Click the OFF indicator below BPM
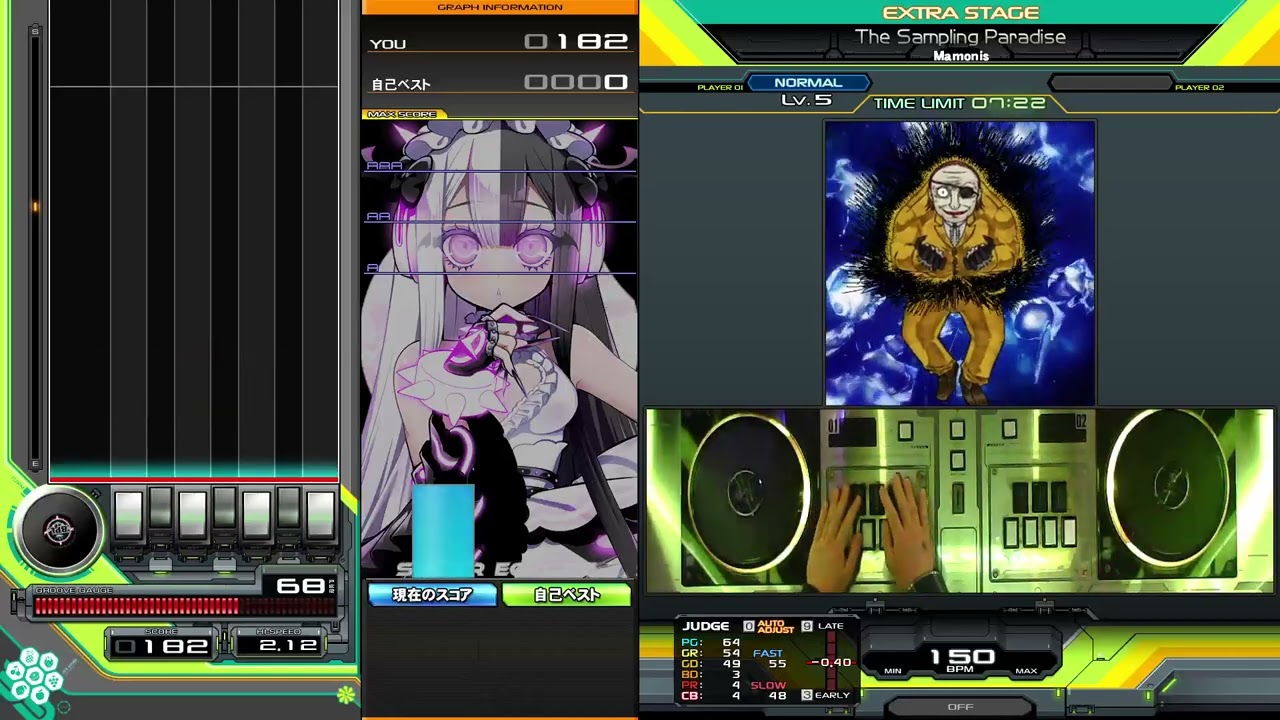 click(960, 707)
